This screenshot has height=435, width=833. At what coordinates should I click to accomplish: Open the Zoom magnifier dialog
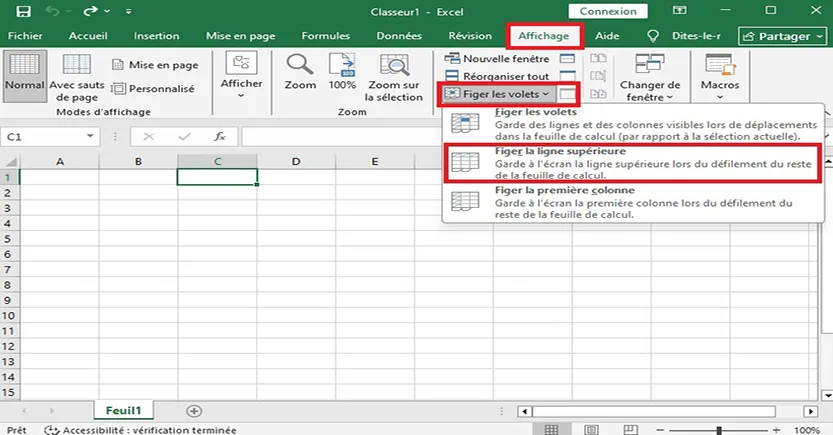coord(300,72)
